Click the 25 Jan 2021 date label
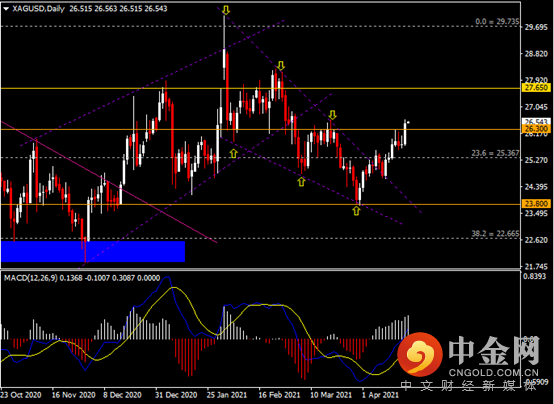 [x=227, y=395]
